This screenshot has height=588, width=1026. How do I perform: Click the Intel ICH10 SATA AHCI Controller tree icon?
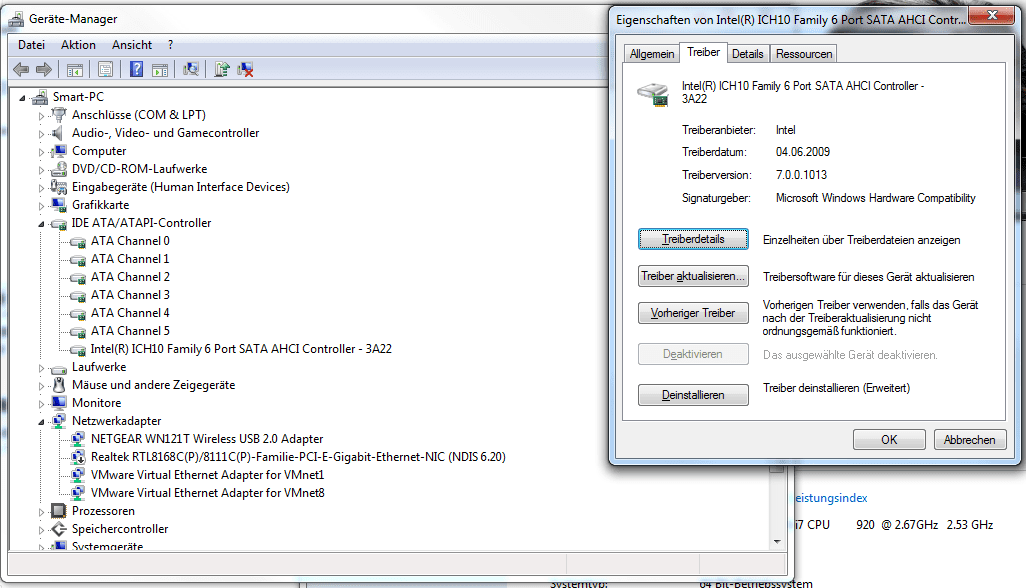(78, 350)
